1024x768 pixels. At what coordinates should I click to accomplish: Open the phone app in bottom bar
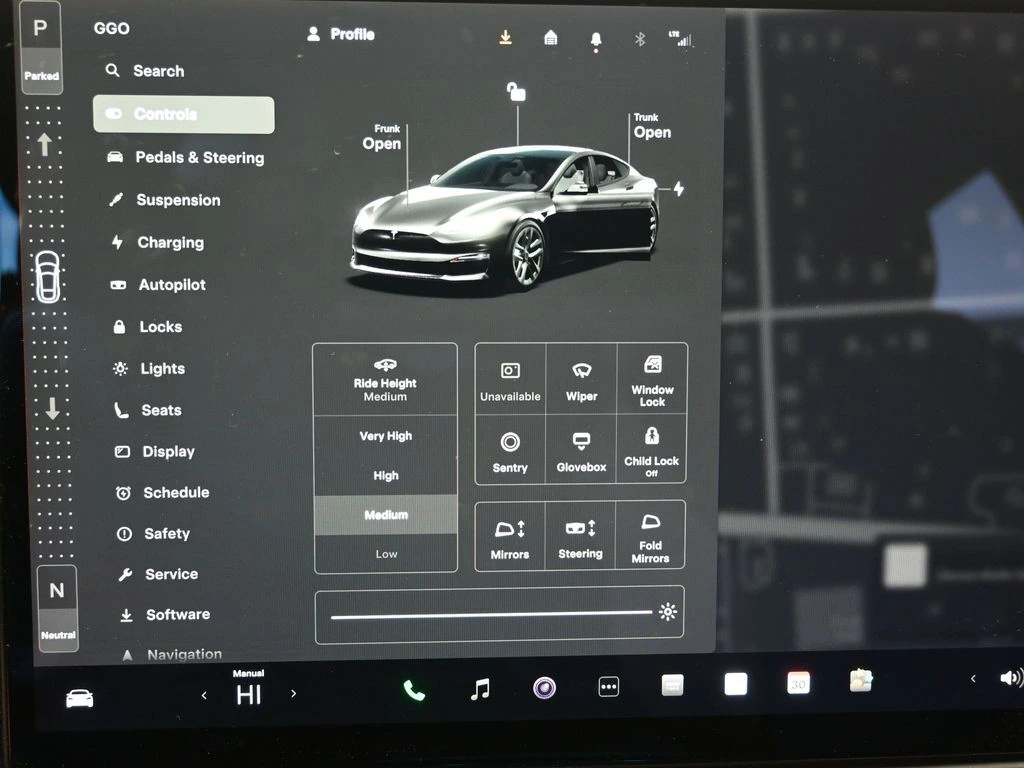pyautogui.click(x=413, y=690)
